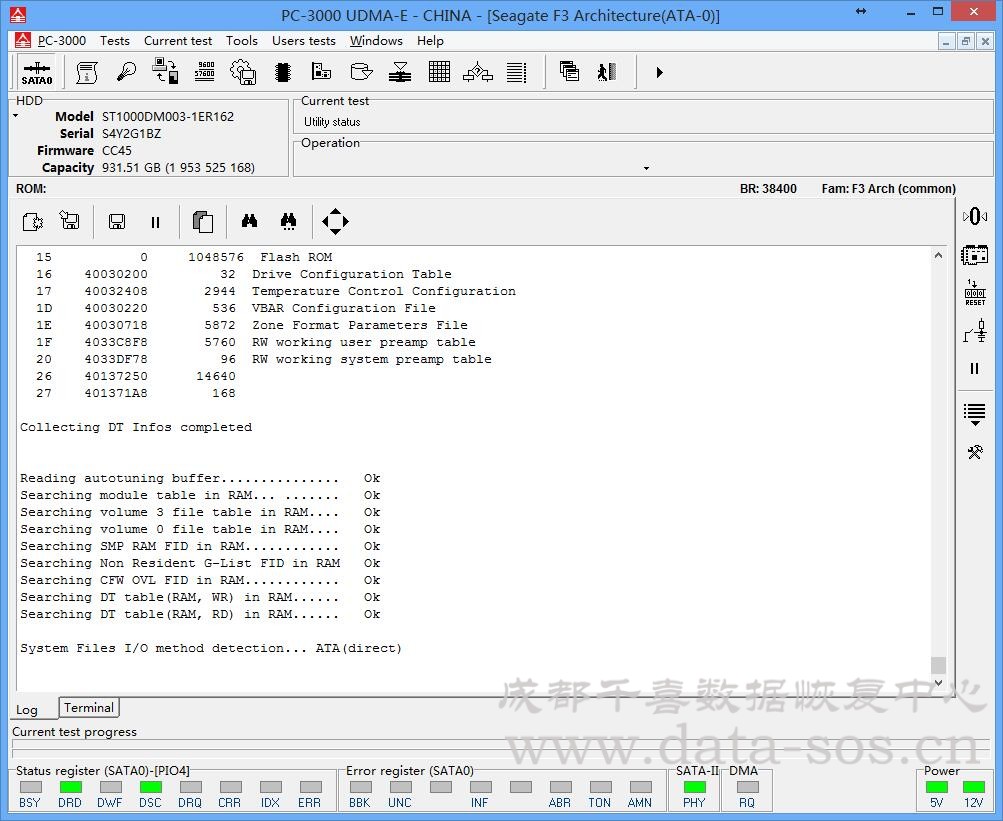Click the magnifying glass icon in main toolbar
This screenshot has height=821, width=1003.
pyautogui.click(x=126, y=72)
